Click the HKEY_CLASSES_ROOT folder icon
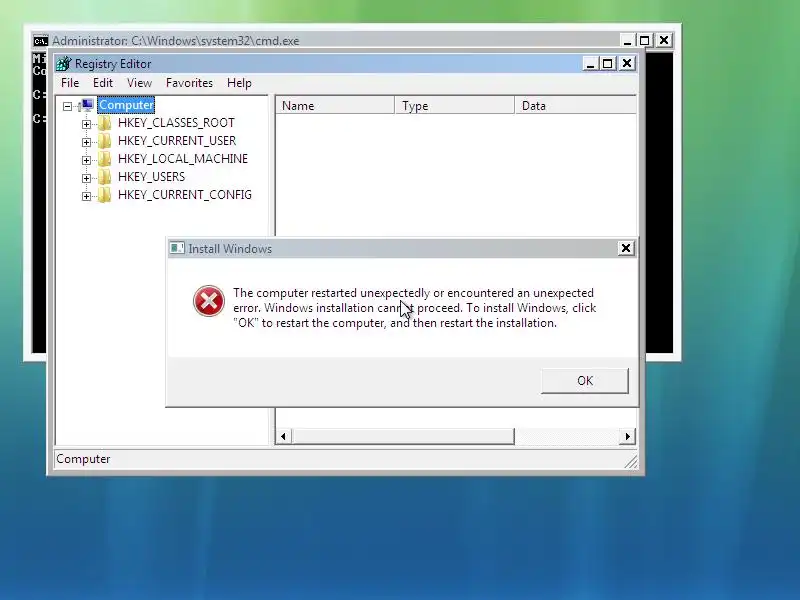The width and height of the screenshot is (800, 600). [104, 123]
